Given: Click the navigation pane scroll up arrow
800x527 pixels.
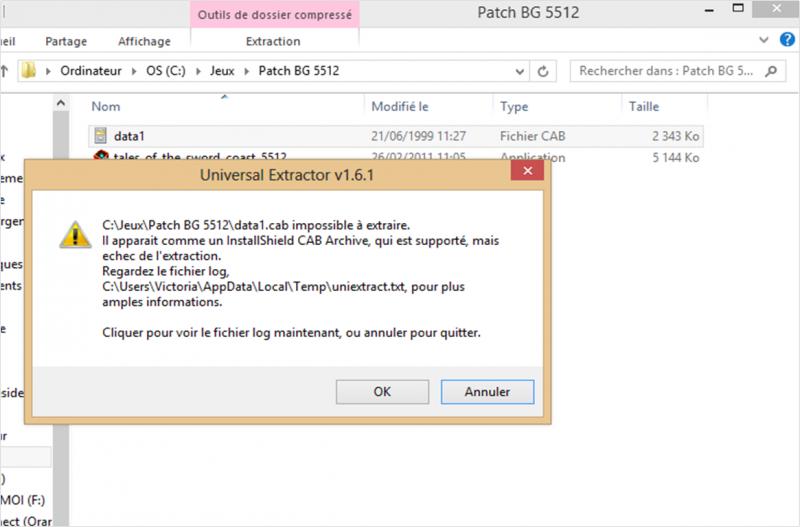Looking at the screenshot, I should point(61,104).
